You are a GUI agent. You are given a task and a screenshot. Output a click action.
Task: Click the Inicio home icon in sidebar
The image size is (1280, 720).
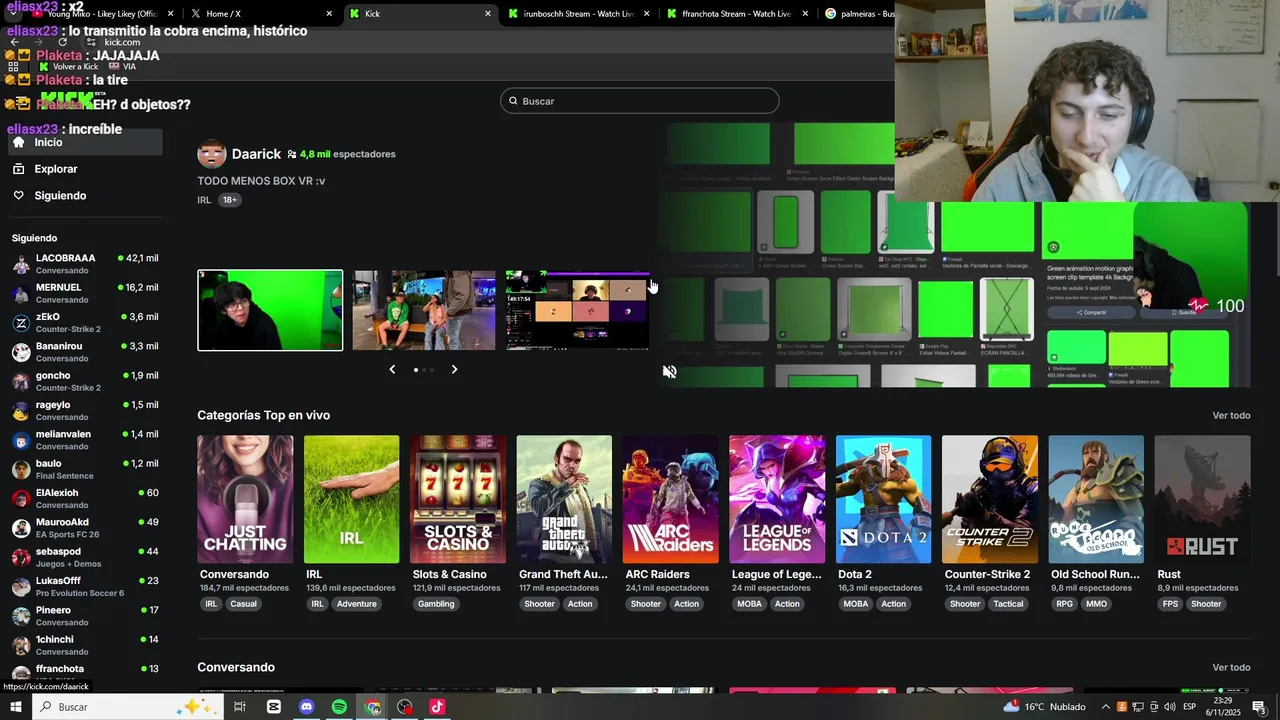tap(18, 142)
